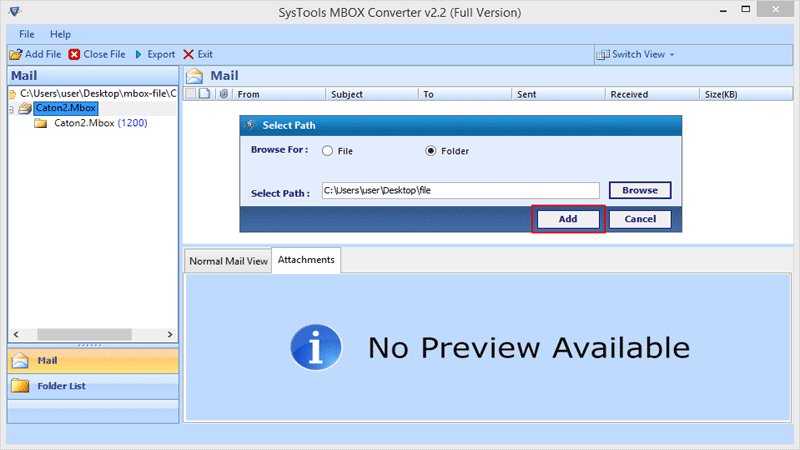
Task: Toggle the select-all checkbox in the mail list header
Action: coord(190,93)
